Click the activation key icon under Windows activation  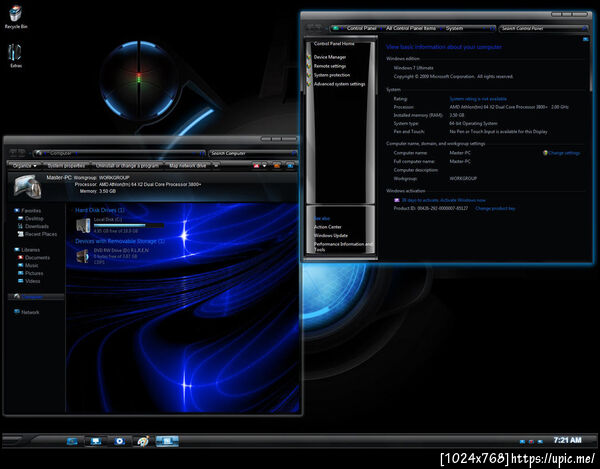pyautogui.click(x=397, y=200)
